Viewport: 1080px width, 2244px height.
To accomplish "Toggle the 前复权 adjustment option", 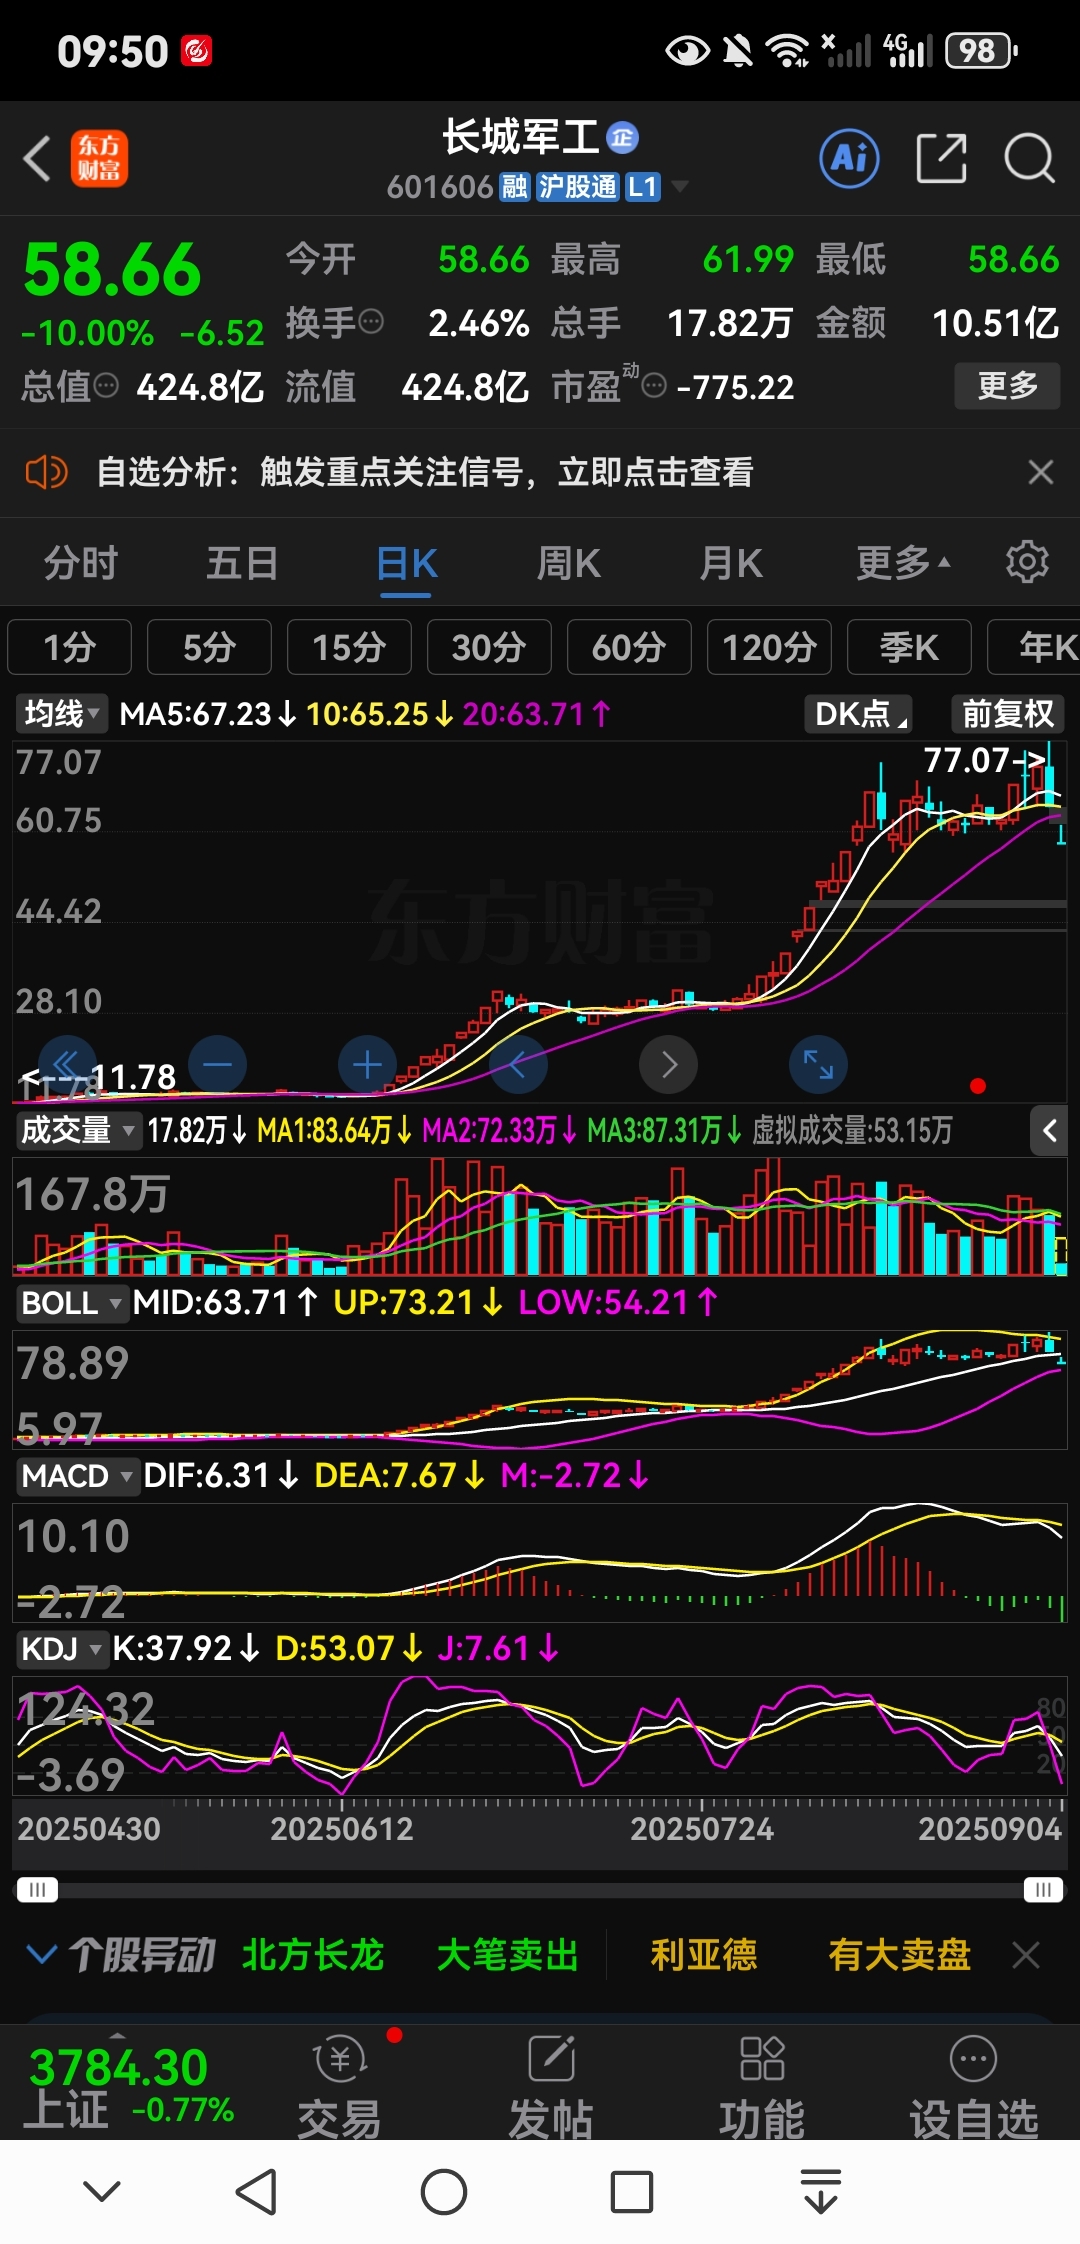I will tap(1007, 714).
